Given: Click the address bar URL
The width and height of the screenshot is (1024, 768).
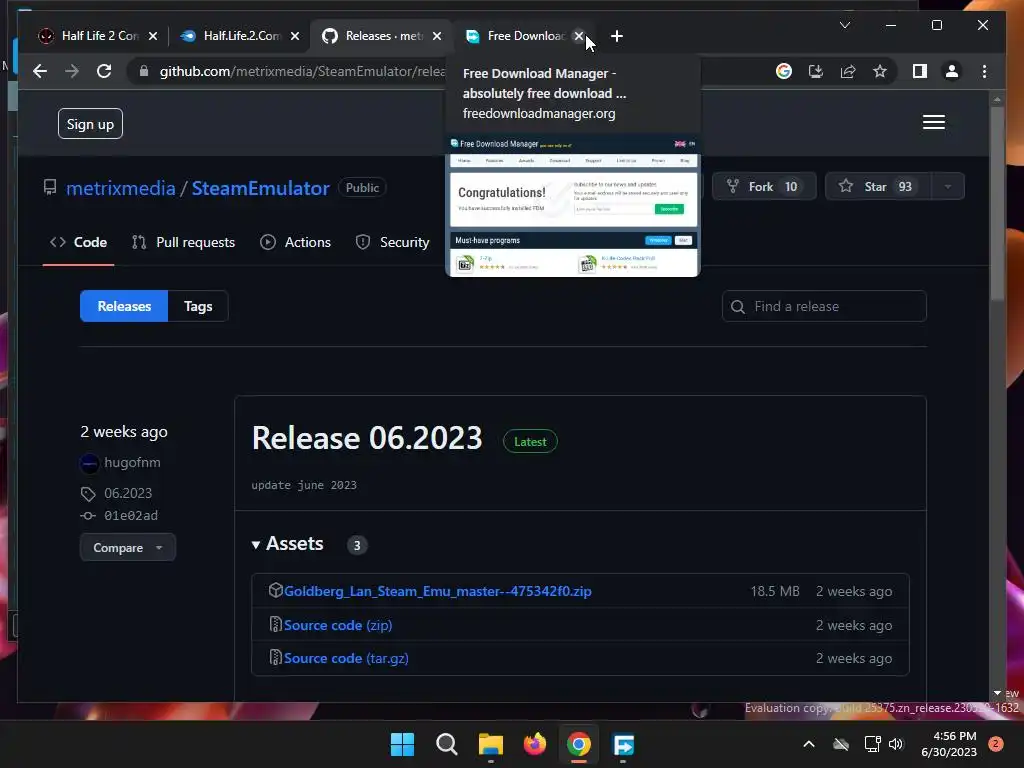Looking at the screenshot, I should 302,71.
